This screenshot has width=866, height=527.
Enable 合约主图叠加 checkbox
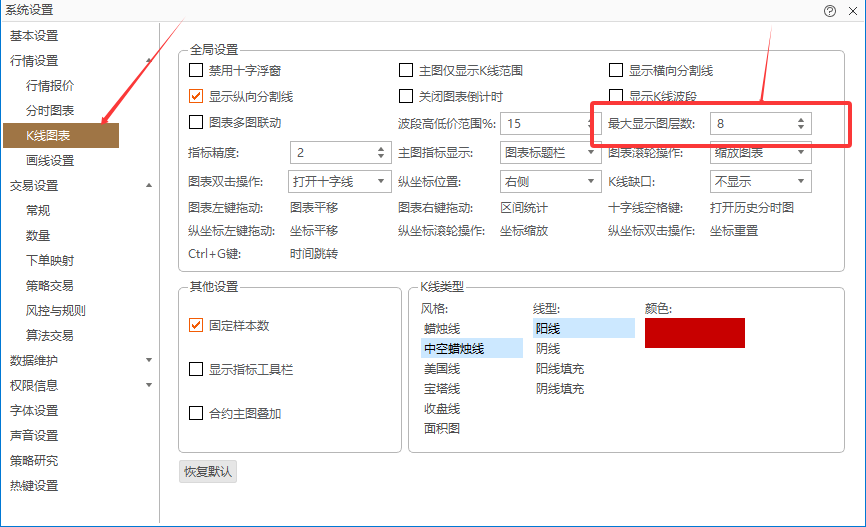(196, 413)
